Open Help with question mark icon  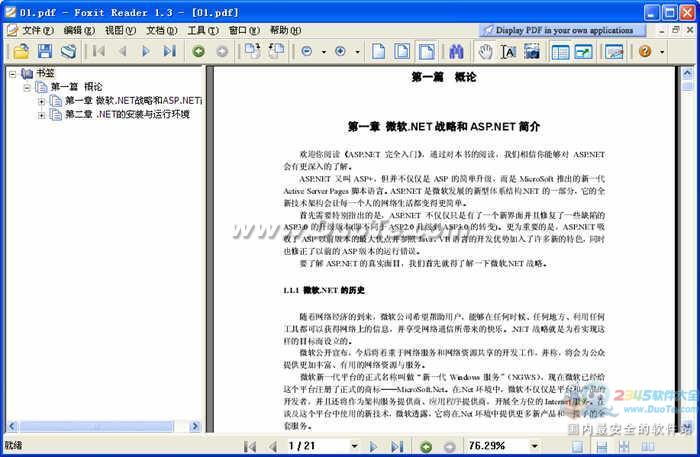pyautogui.click(x=645, y=51)
